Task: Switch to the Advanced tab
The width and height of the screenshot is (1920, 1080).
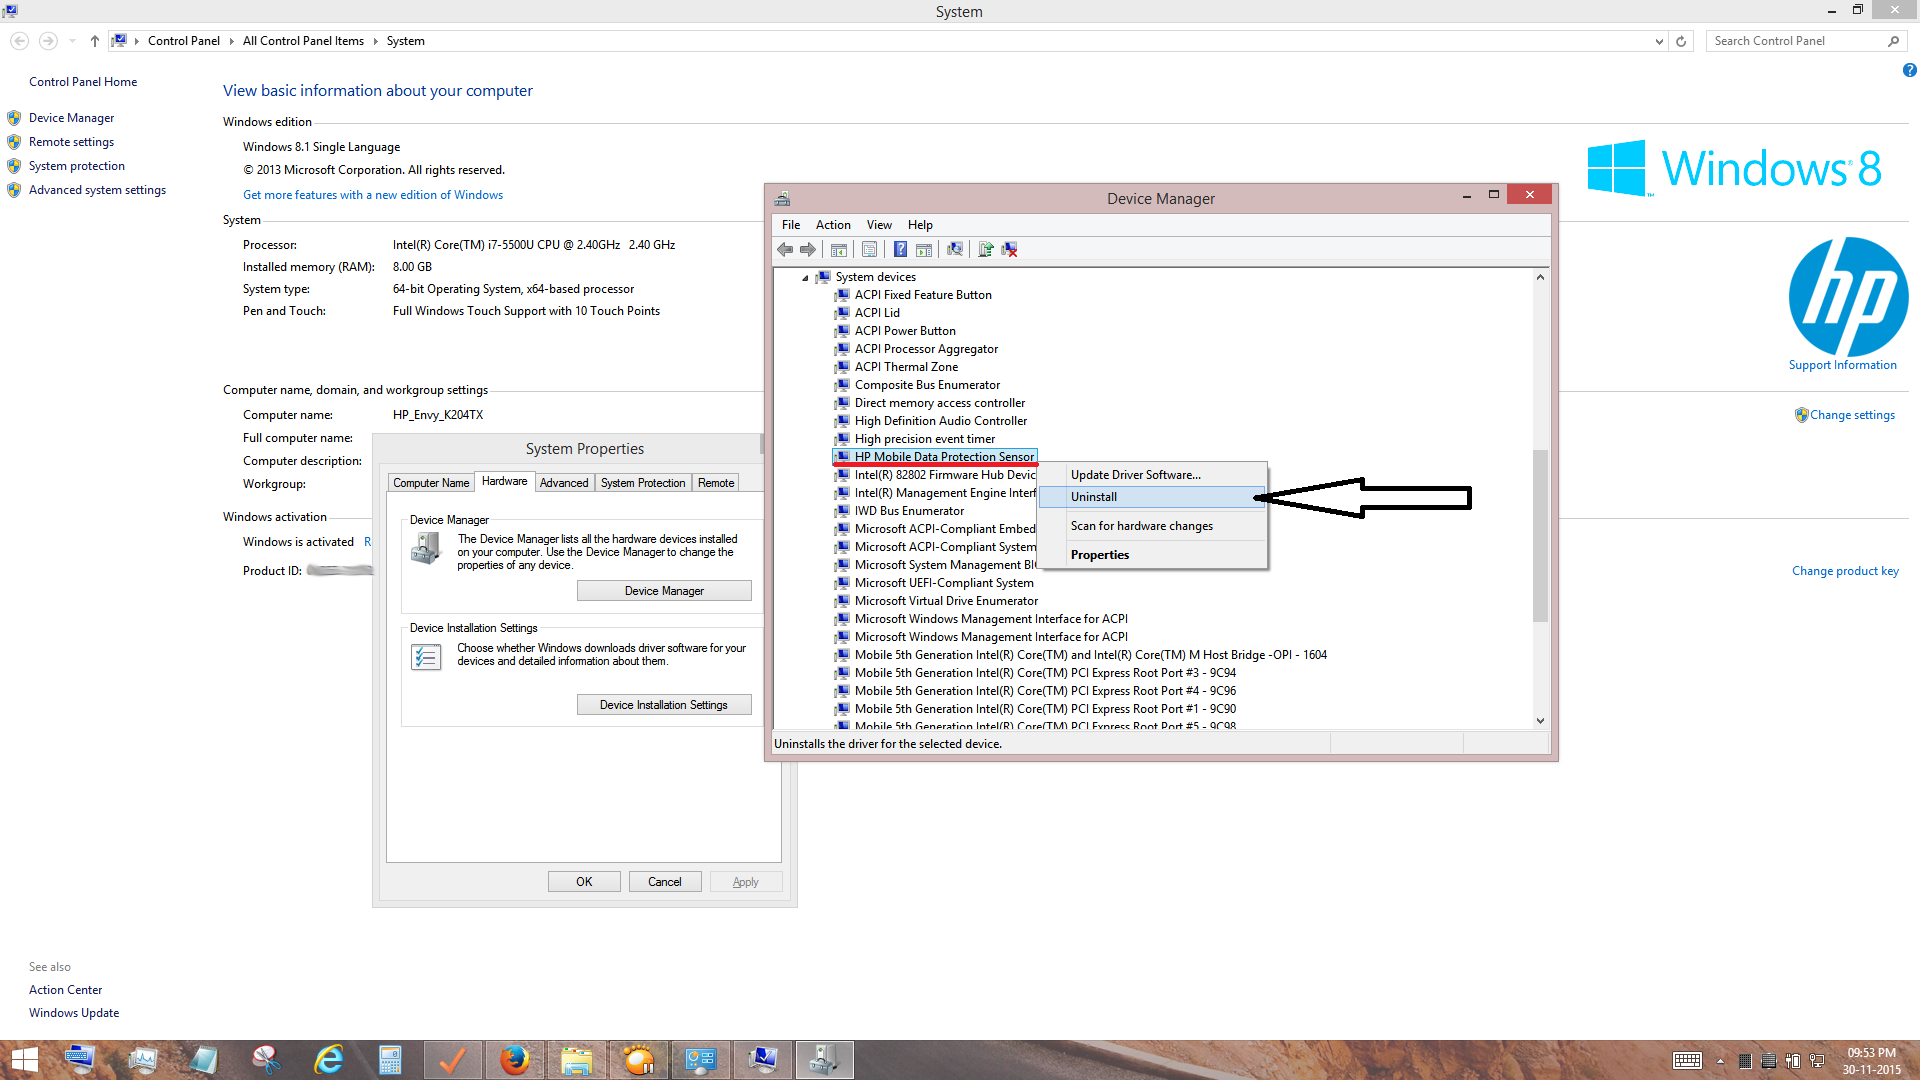Action: pos(563,483)
